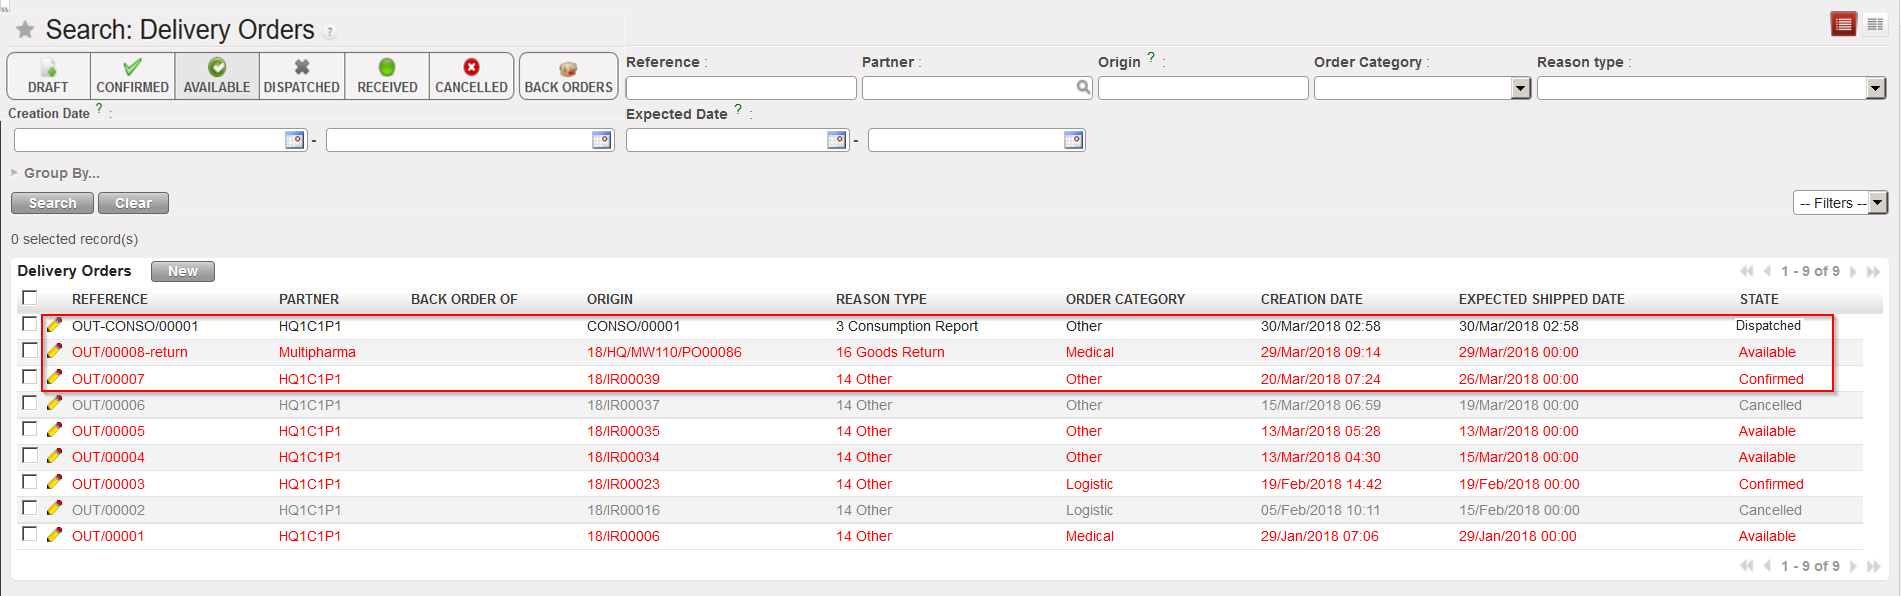Expand the Filters dropdown
This screenshot has height=596, width=1901.
pyautogui.click(x=1840, y=203)
